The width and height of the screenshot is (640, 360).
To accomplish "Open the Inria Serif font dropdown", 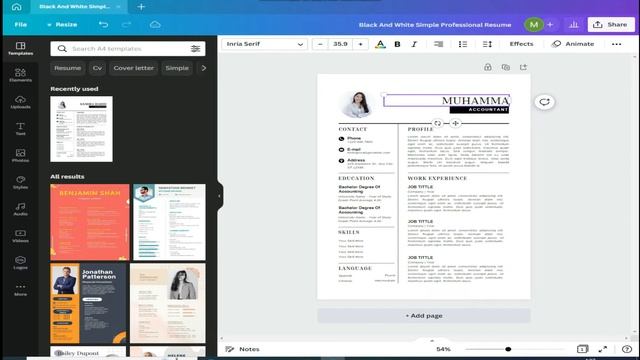I will click(264, 44).
